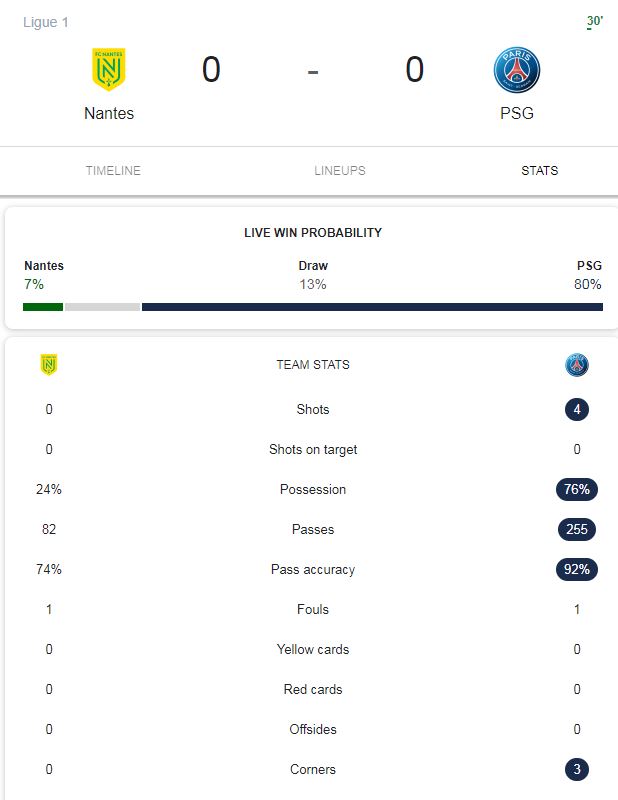The image size is (618, 800).
Task: Click the 92% pass accuracy badge
Action: click(x=577, y=569)
